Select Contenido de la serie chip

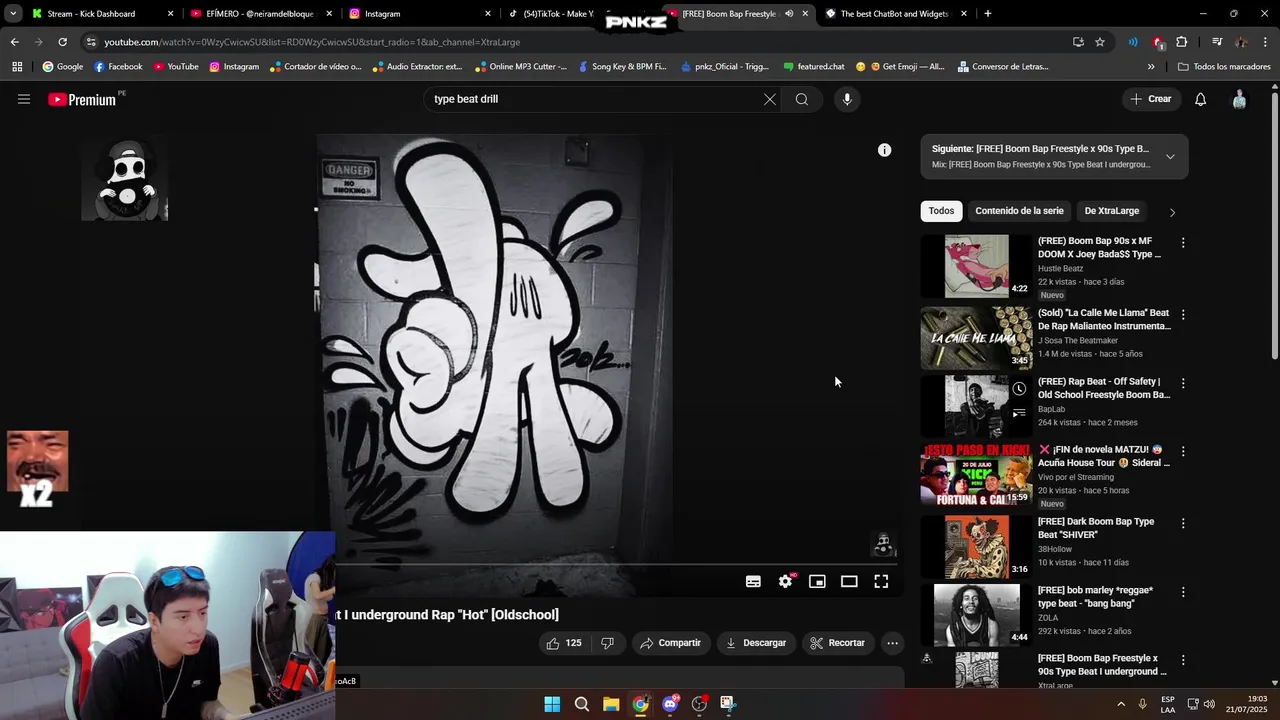coord(1019,211)
